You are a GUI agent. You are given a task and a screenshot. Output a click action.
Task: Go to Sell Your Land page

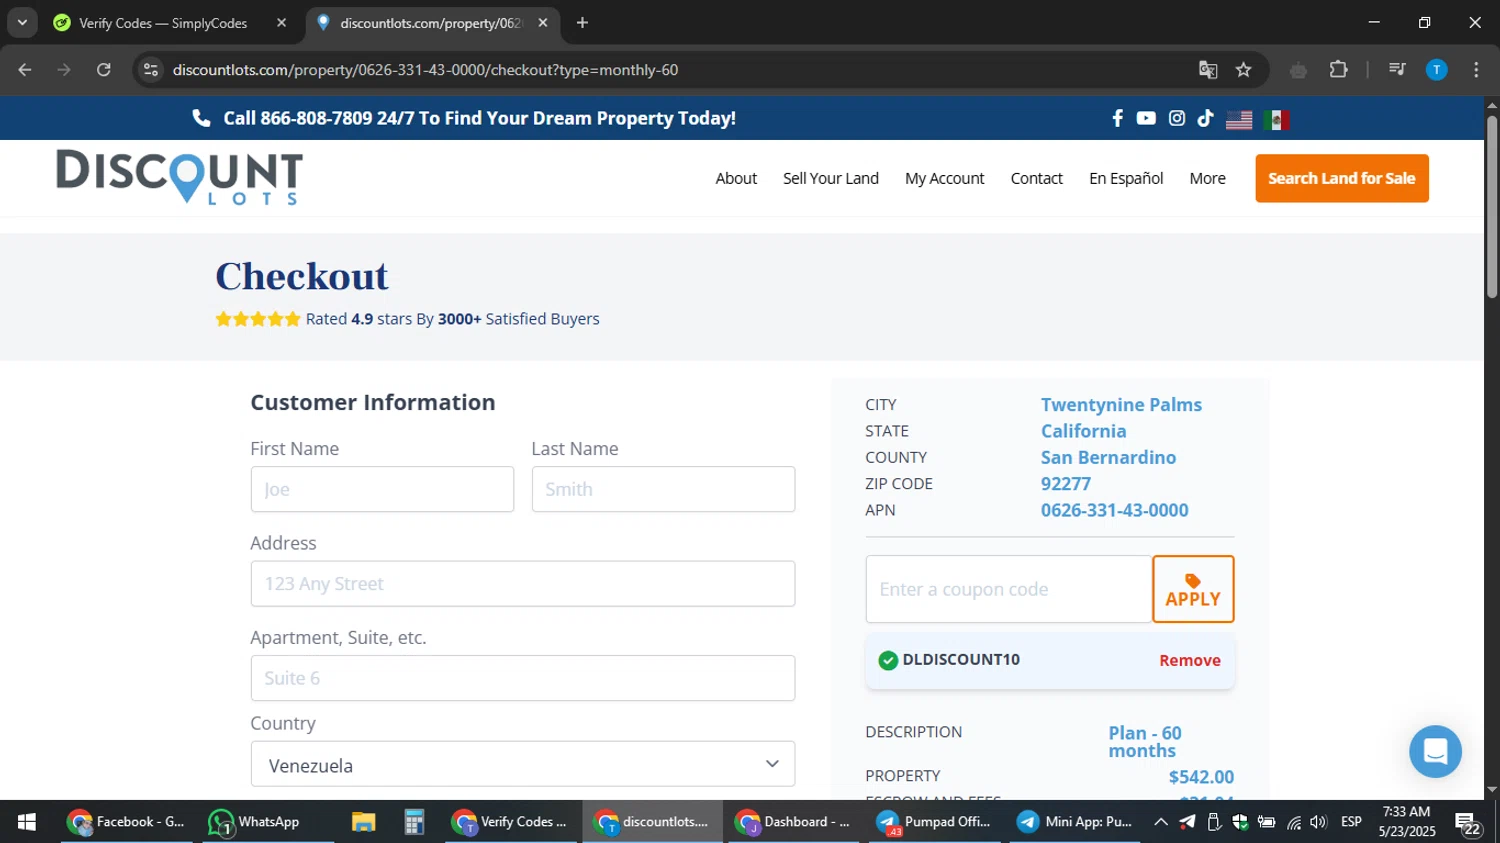(x=831, y=178)
